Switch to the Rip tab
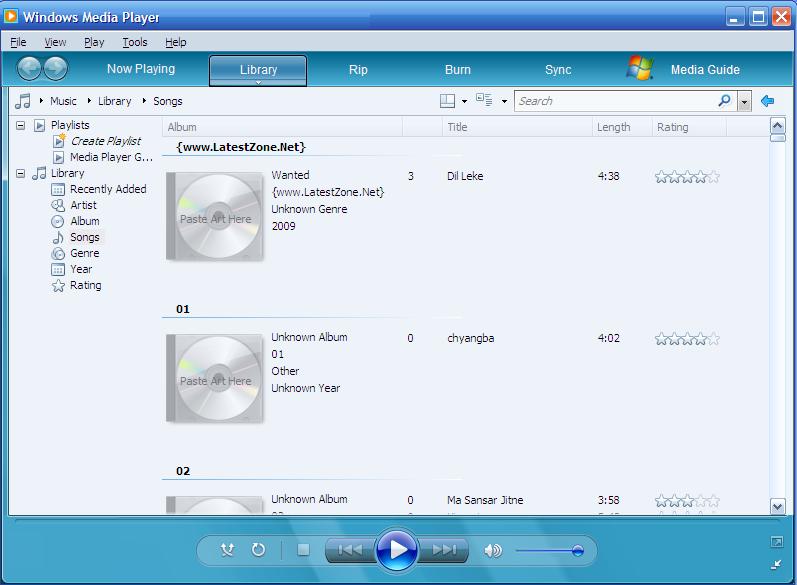 point(358,70)
